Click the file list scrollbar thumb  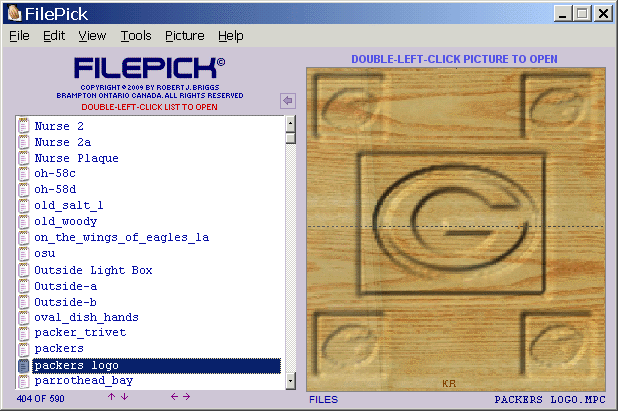point(290,138)
